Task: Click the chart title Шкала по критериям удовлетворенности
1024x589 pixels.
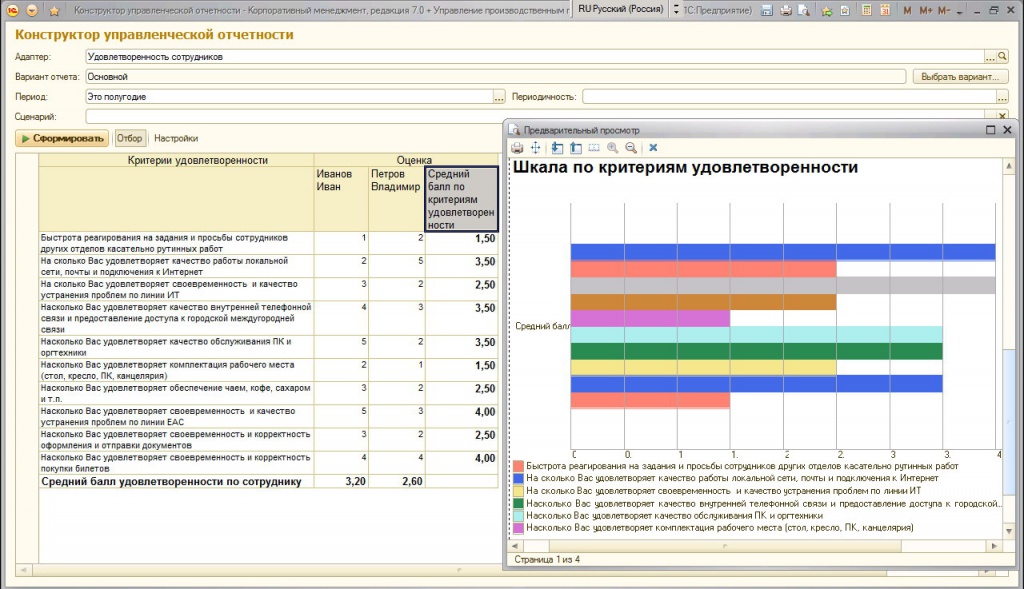Action: coord(685,168)
